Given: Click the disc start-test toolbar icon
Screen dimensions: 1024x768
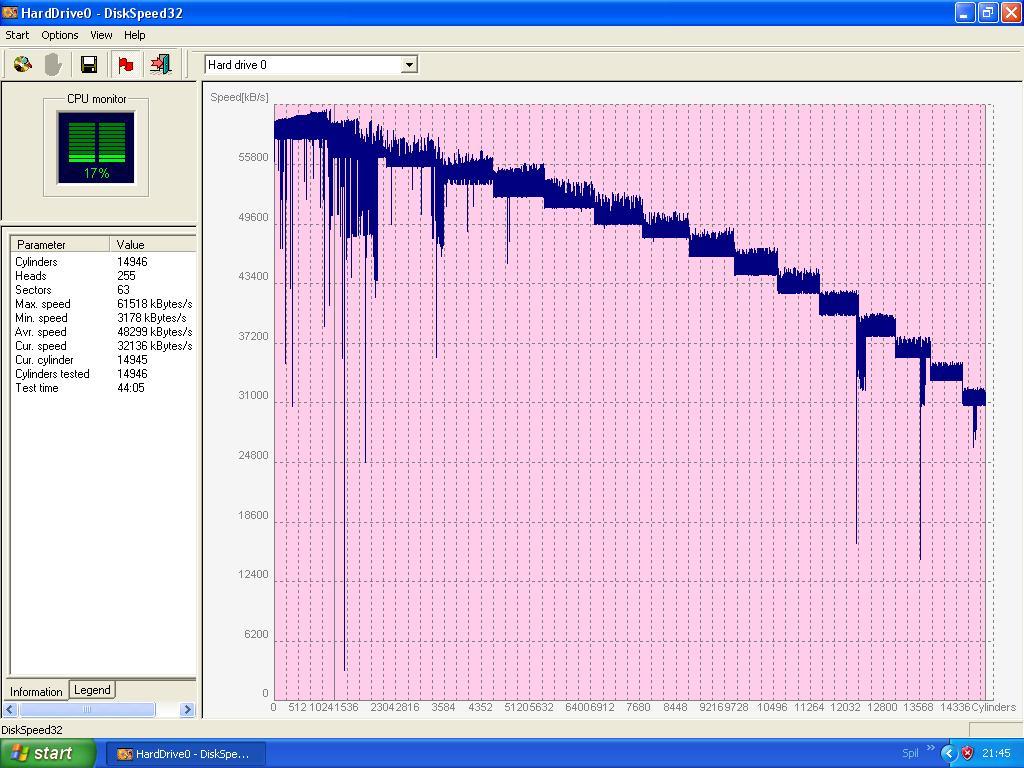Looking at the screenshot, I should pyautogui.click(x=23, y=64).
